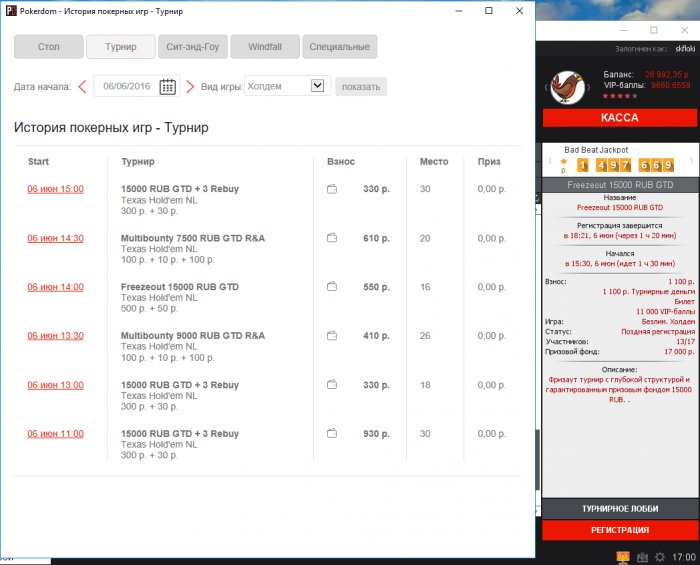The width and height of the screenshot is (700, 565).
Task: Click the VIP-баллы value in lobby
Action: [x=671, y=85]
